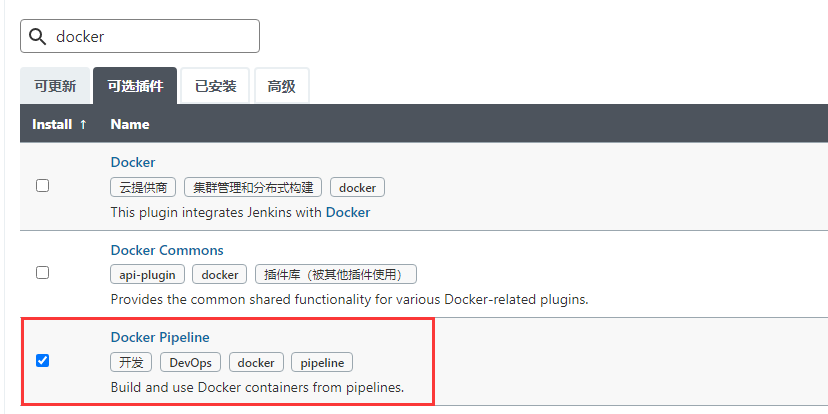Click the search magnifier icon
Image resolution: width=828 pixels, height=414 pixels.
37,36
